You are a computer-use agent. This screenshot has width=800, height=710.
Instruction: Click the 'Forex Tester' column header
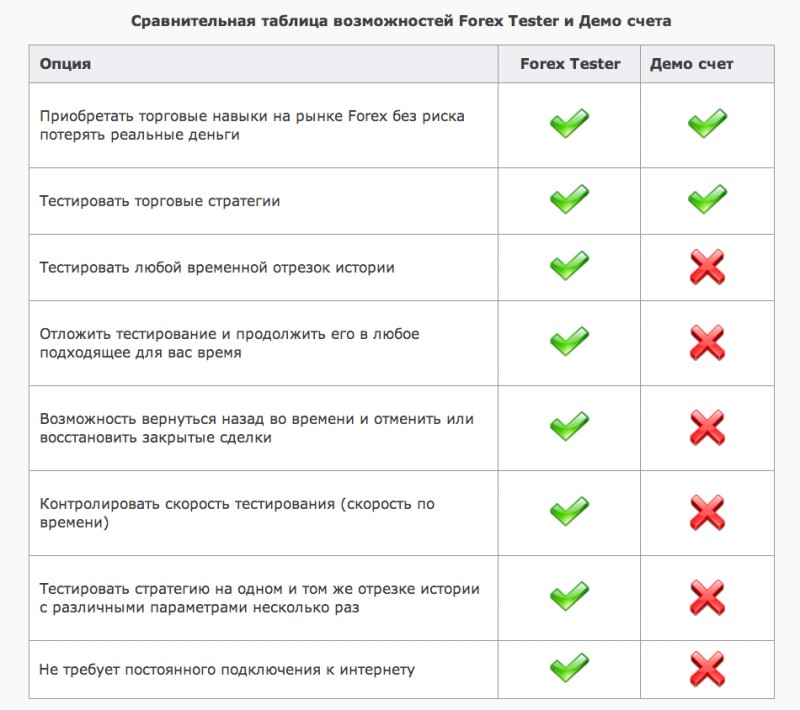[x=570, y=64]
